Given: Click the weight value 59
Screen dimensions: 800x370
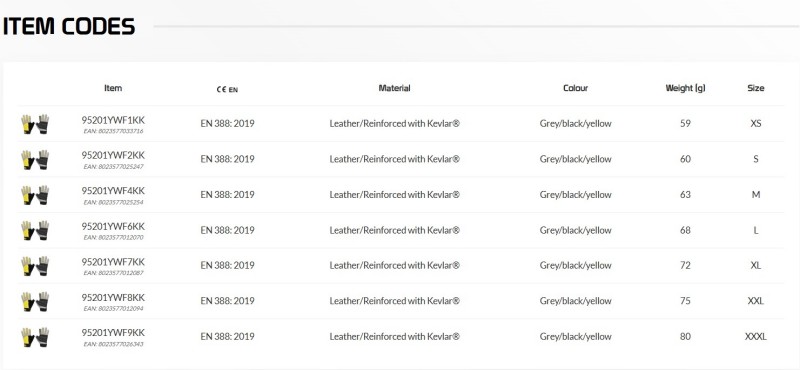Looking at the screenshot, I should coord(685,124).
